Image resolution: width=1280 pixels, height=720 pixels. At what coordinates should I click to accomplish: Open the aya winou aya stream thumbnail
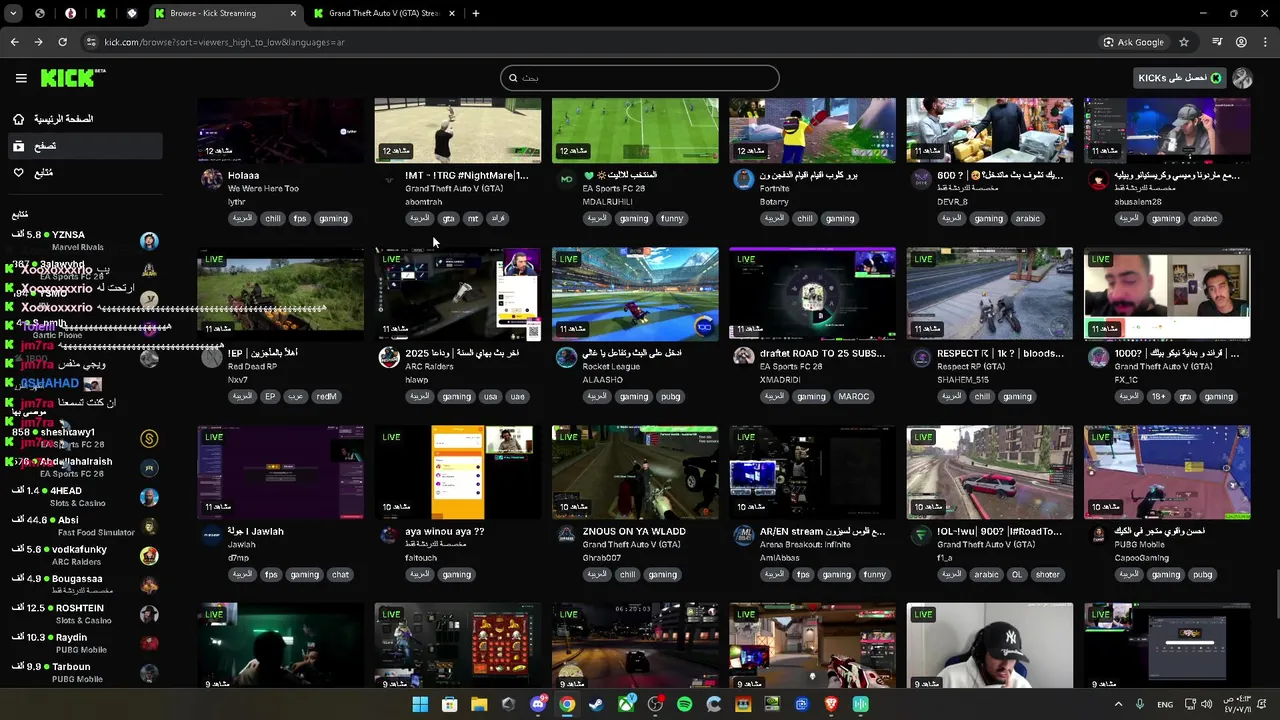(458, 472)
